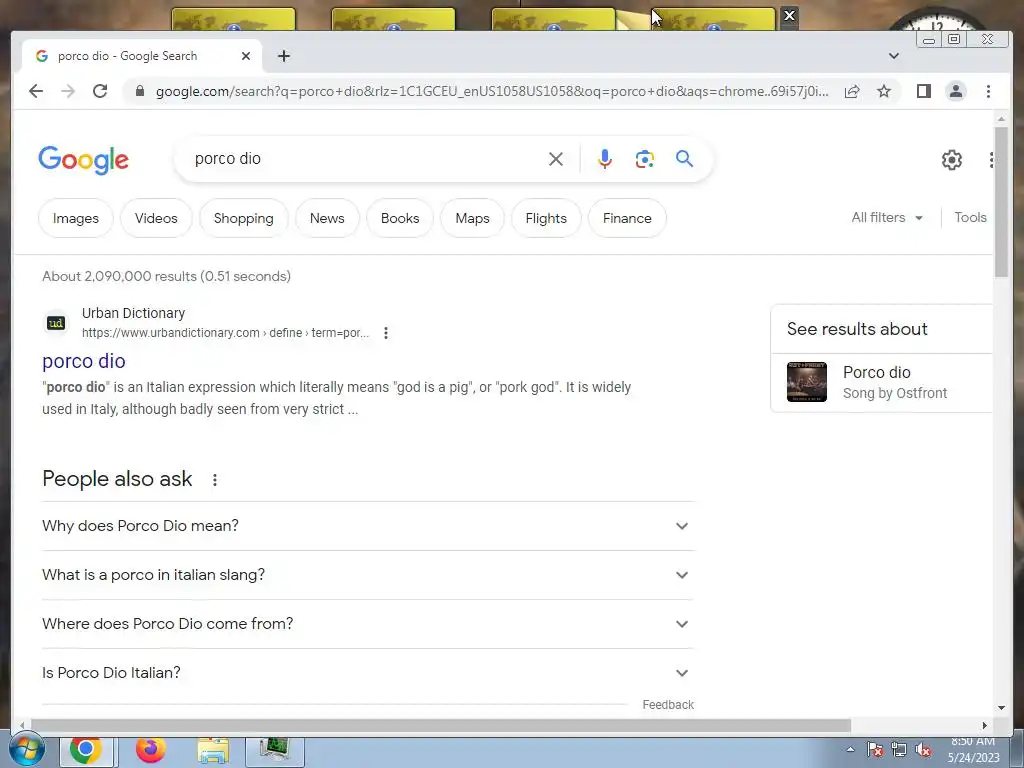Click the muted volume tray icon
Viewport: 1024px width, 768px height.
[x=923, y=750]
